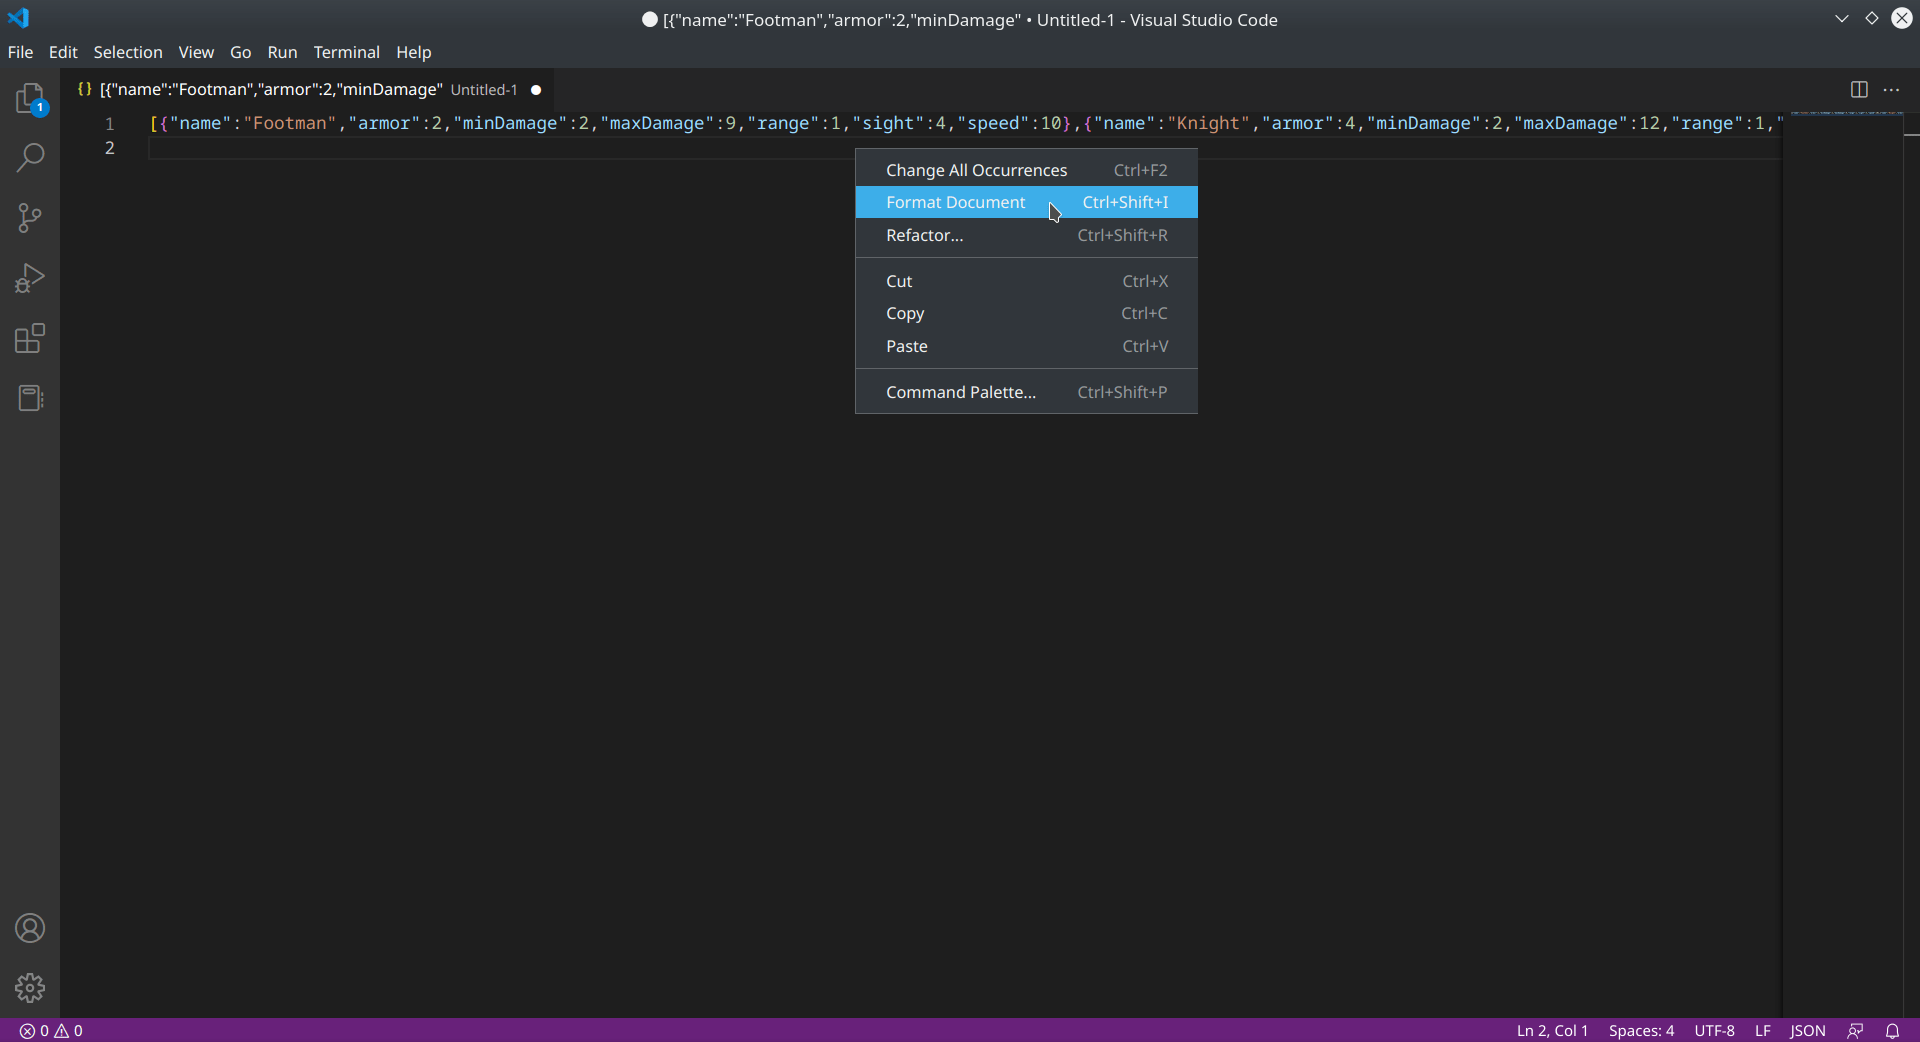Open the editor More Actions ellipsis menu
This screenshot has height=1042, width=1920.
(1893, 89)
